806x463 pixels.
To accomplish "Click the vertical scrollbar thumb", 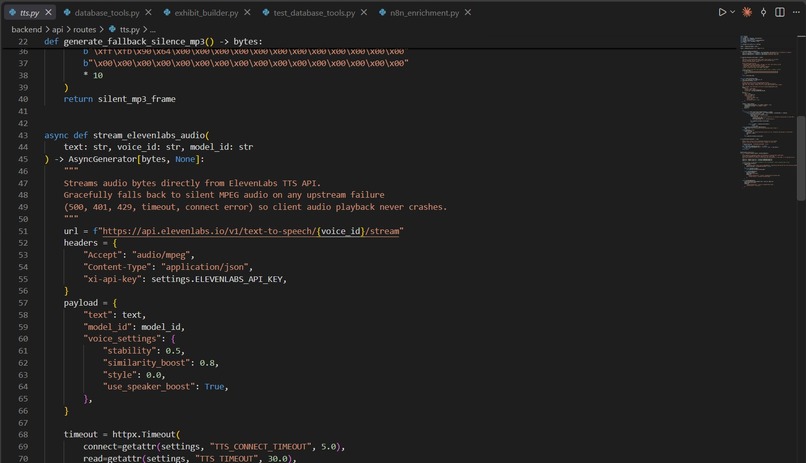I will 801,158.
